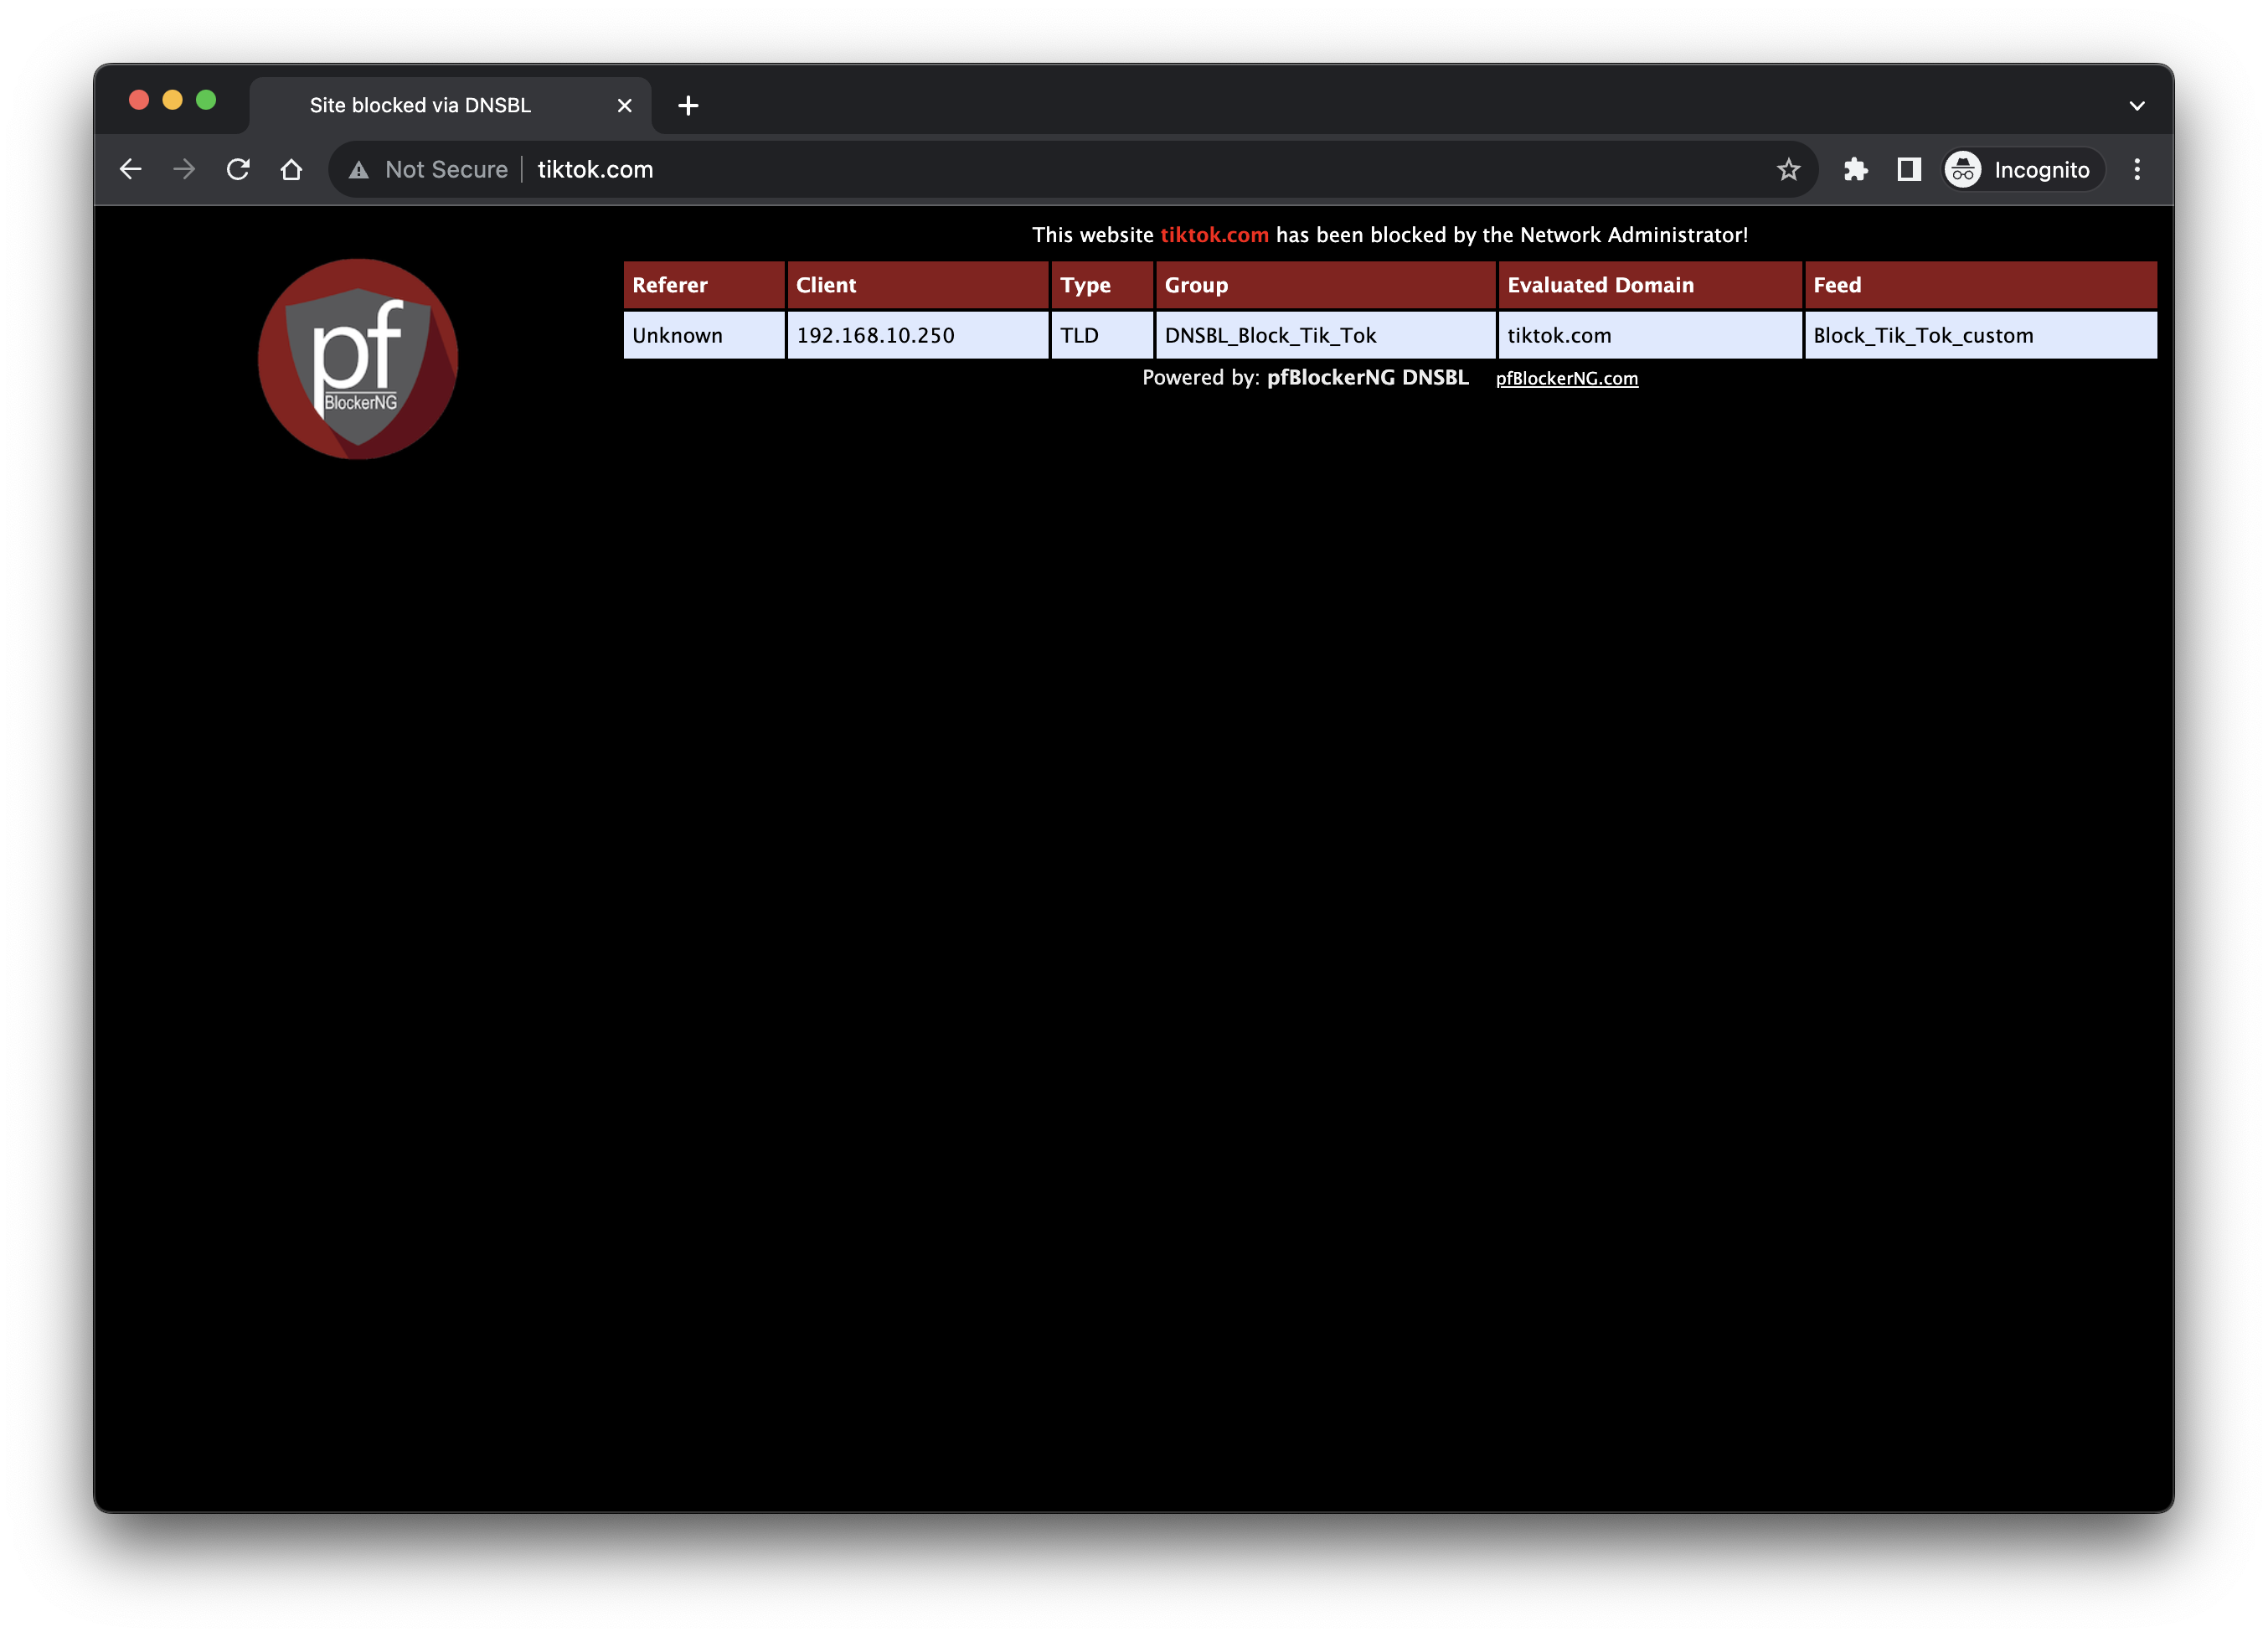
Task: Go to the home page icon
Action: pyautogui.click(x=291, y=169)
